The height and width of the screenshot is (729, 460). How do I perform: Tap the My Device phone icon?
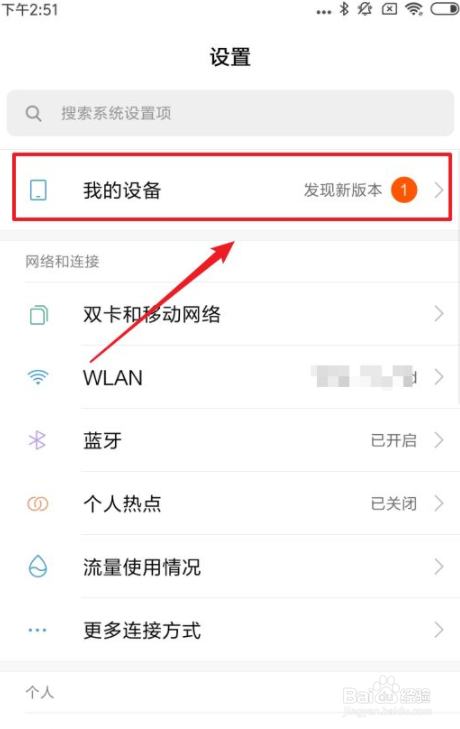click(38, 190)
